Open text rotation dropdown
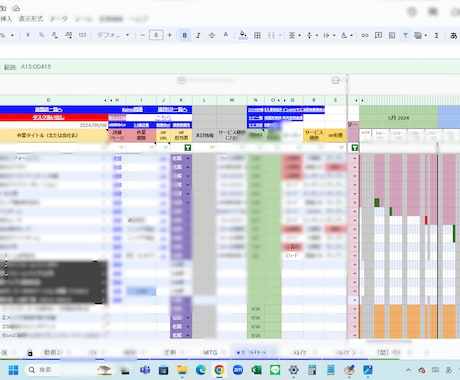 (347, 35)
